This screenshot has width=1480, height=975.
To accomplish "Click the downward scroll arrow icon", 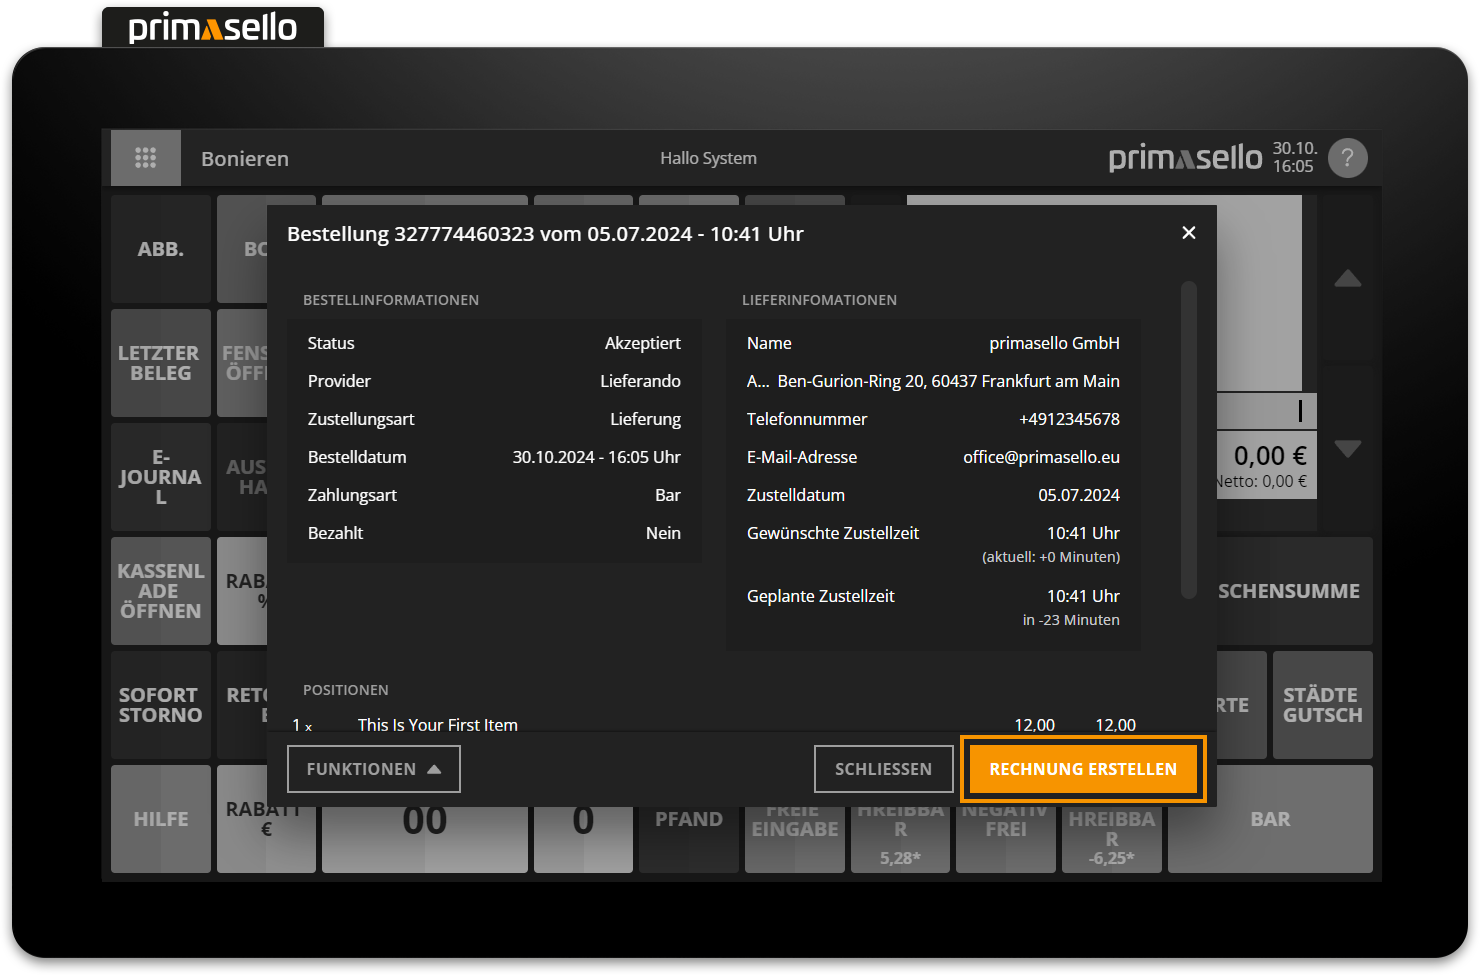I will (1348, 449).
